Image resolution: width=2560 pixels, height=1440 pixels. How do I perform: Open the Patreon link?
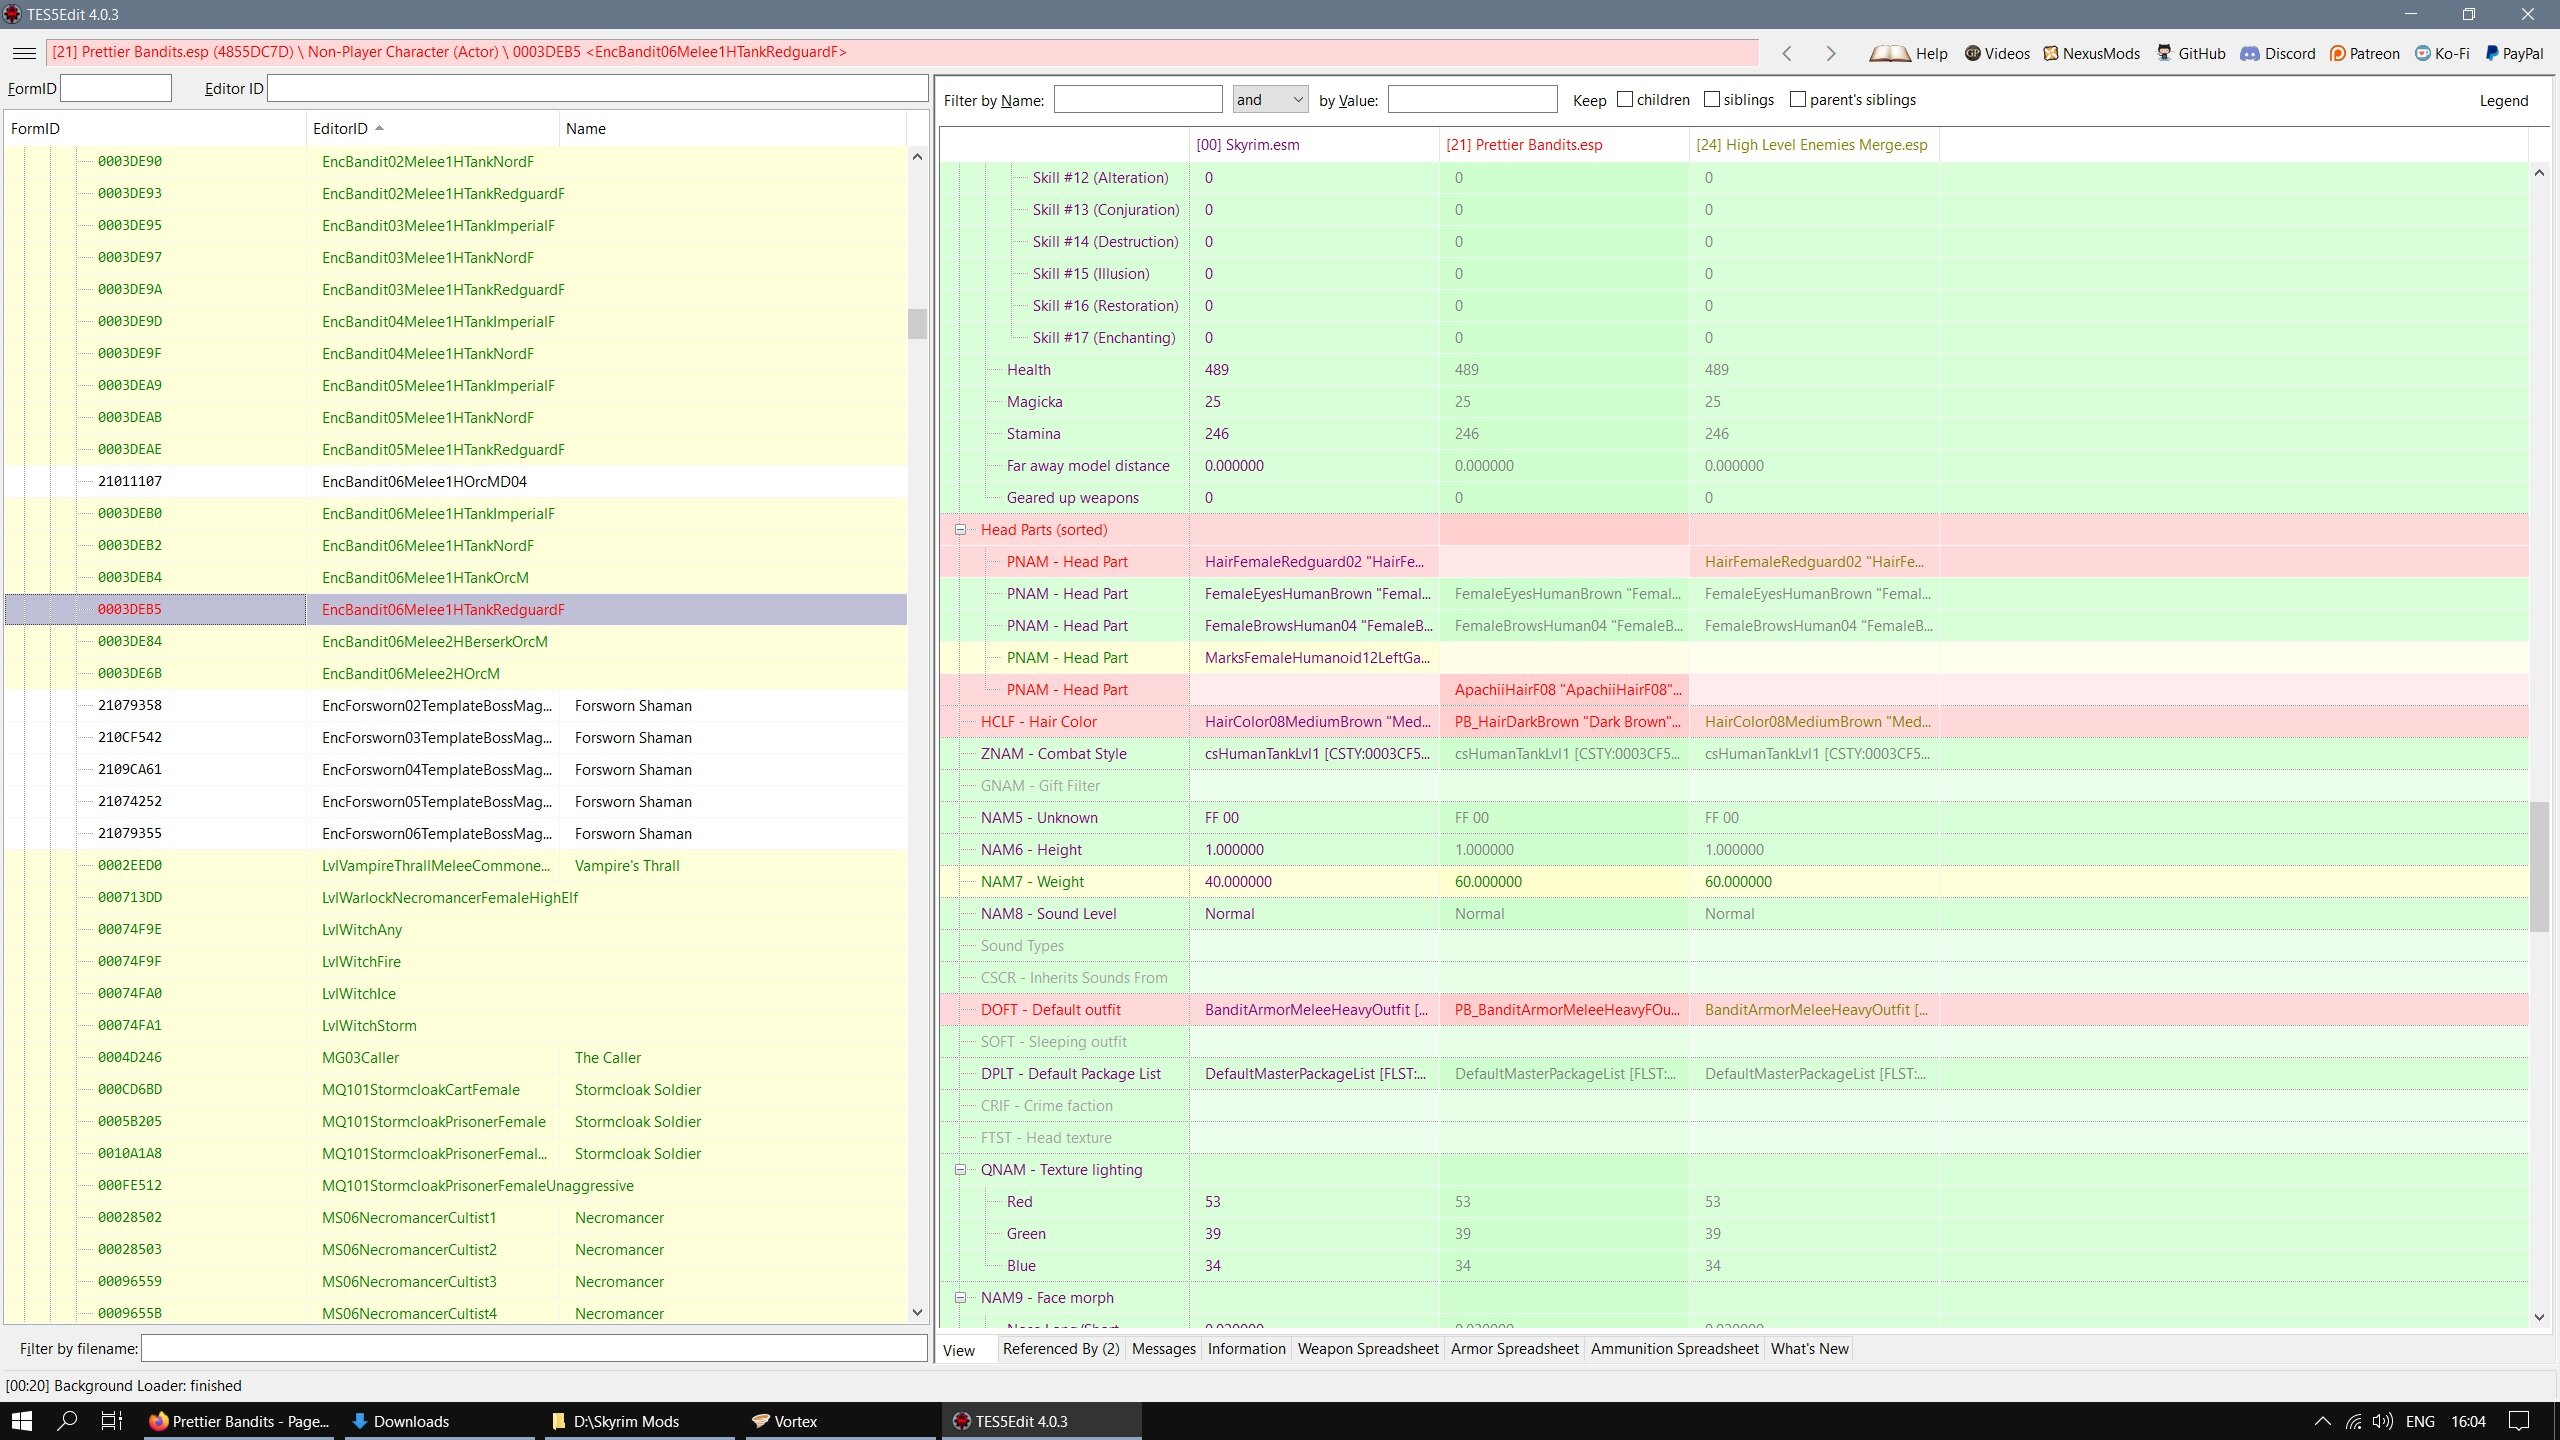coord(2364,54)
